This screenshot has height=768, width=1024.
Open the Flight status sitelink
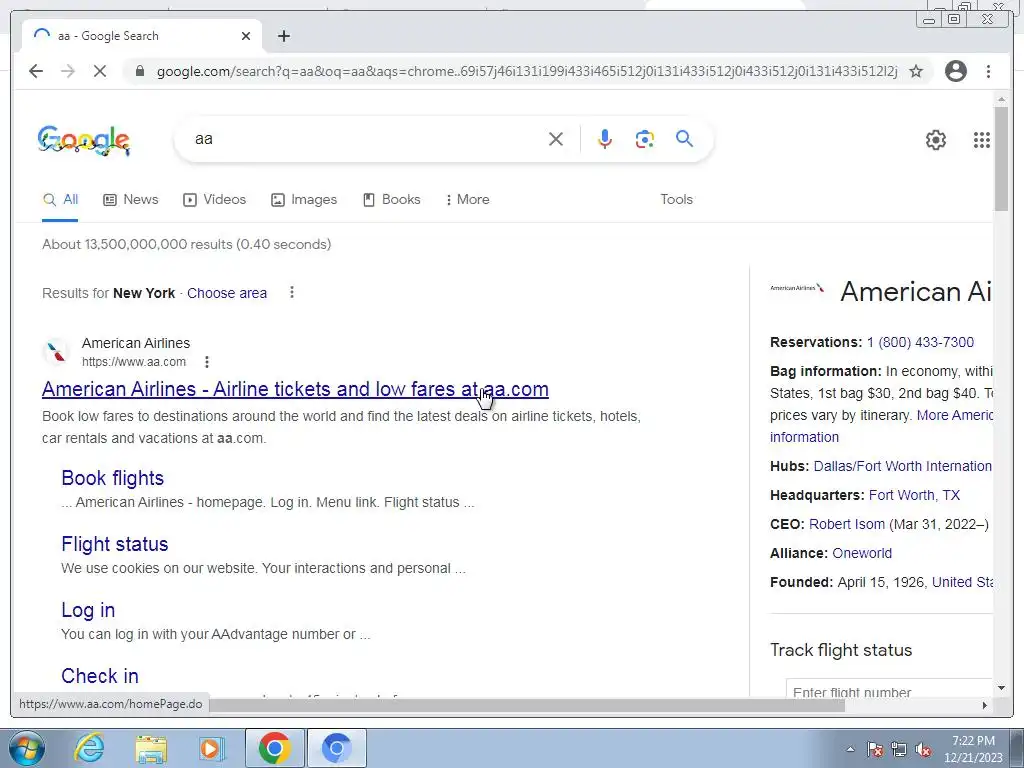click(115, 544)
